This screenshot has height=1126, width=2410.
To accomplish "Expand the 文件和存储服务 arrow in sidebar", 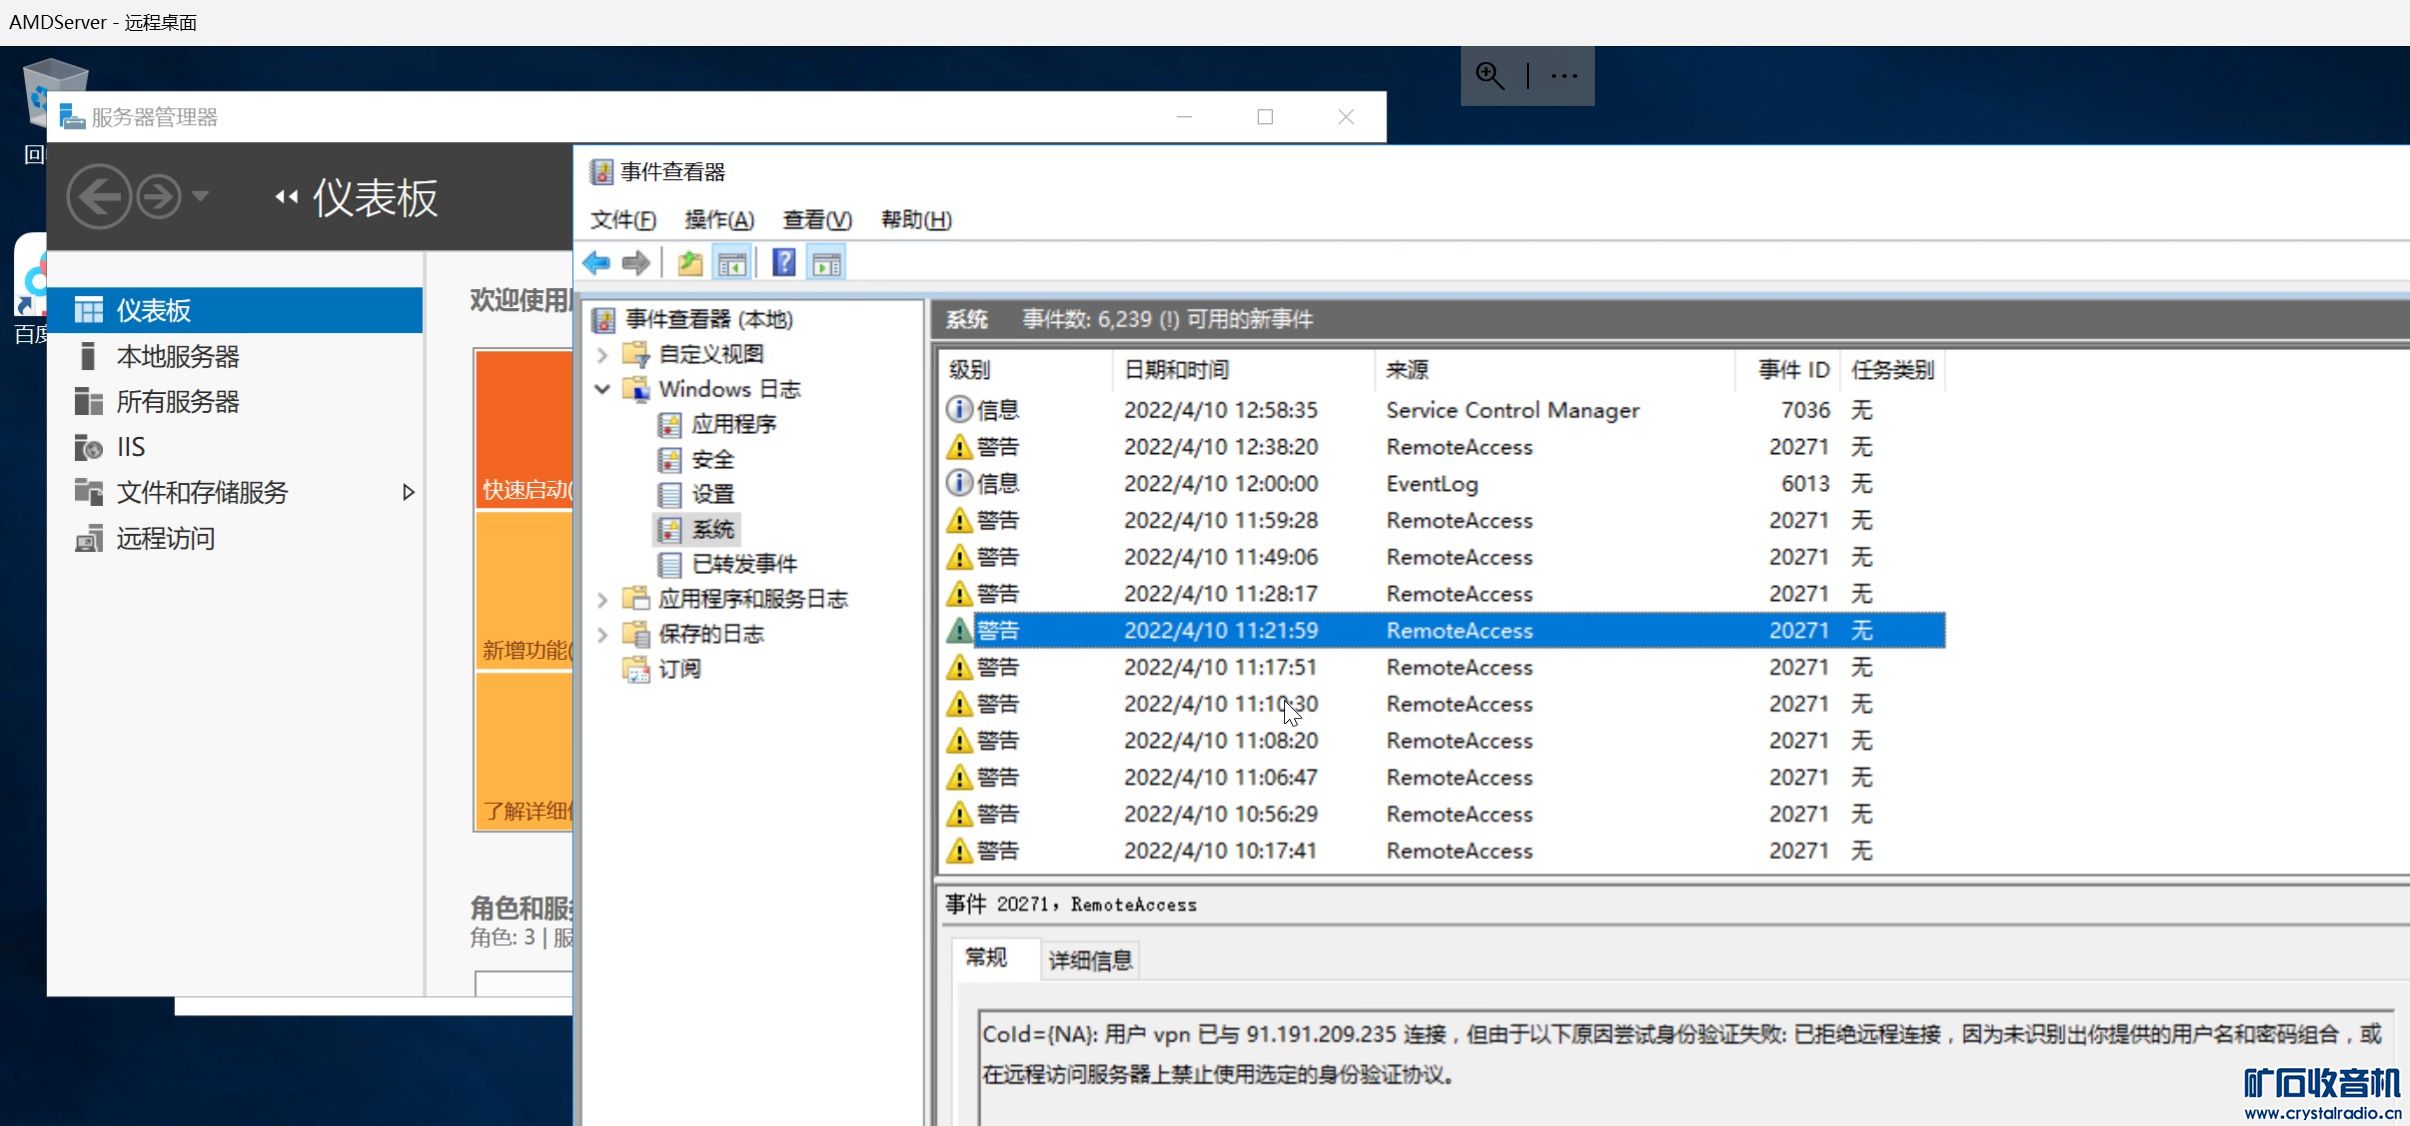I will [408, 492].
